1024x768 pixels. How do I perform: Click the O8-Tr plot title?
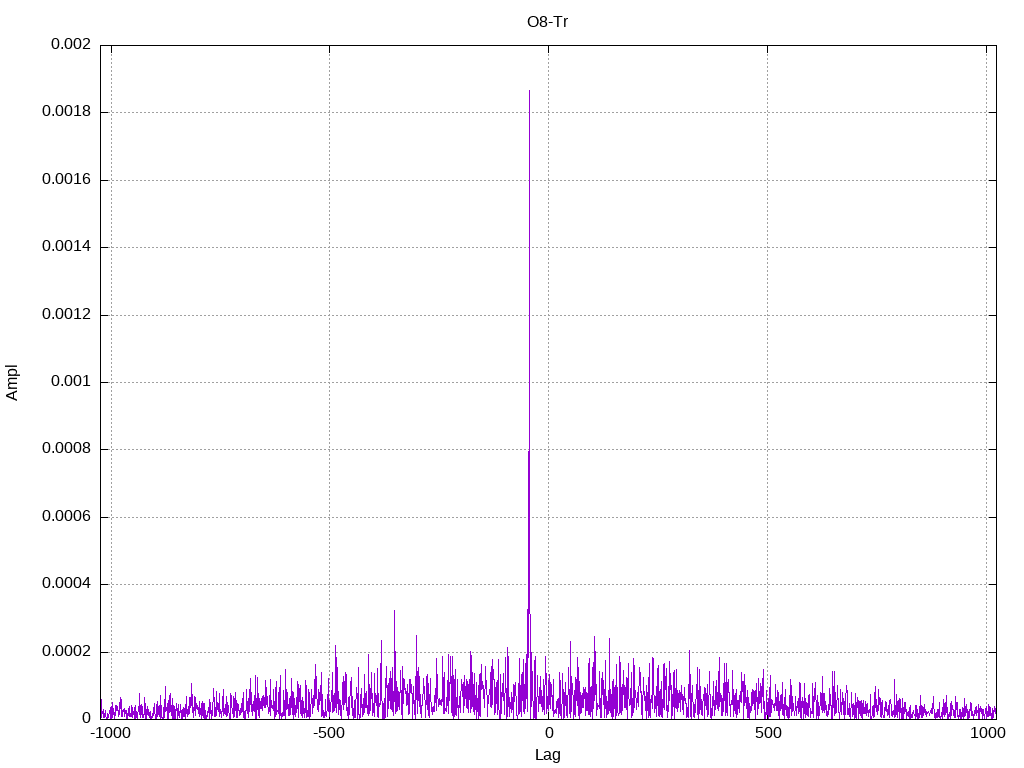coord(547,21)
